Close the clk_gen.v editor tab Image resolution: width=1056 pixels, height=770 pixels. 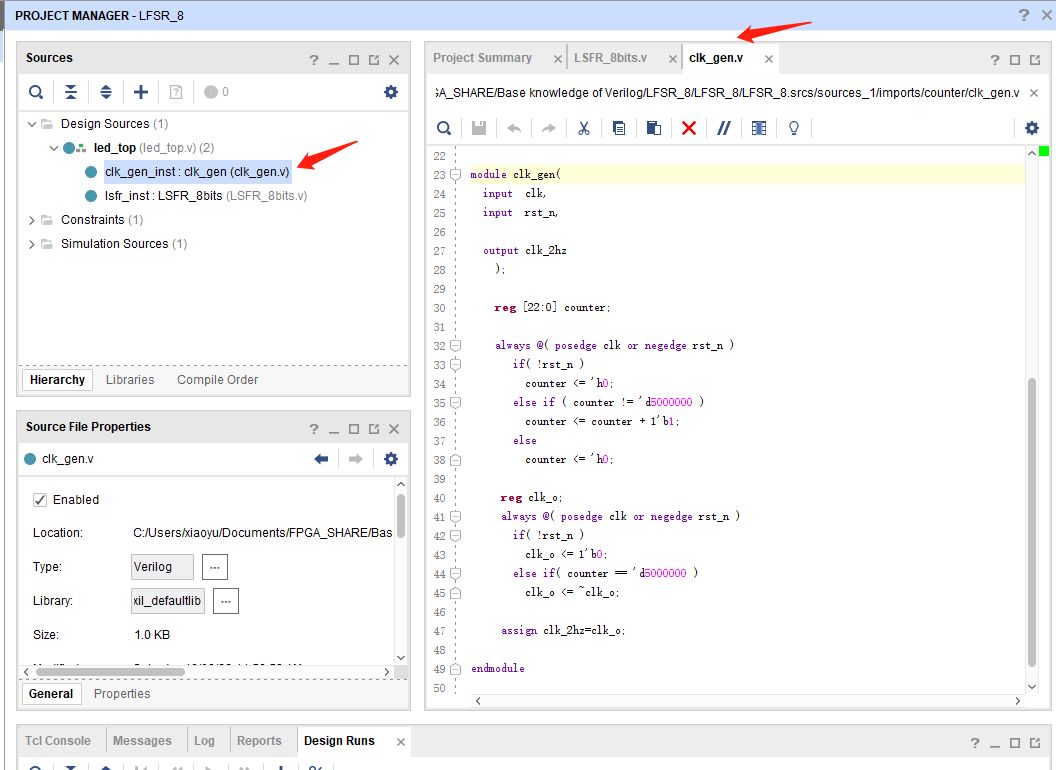(768, 59)
